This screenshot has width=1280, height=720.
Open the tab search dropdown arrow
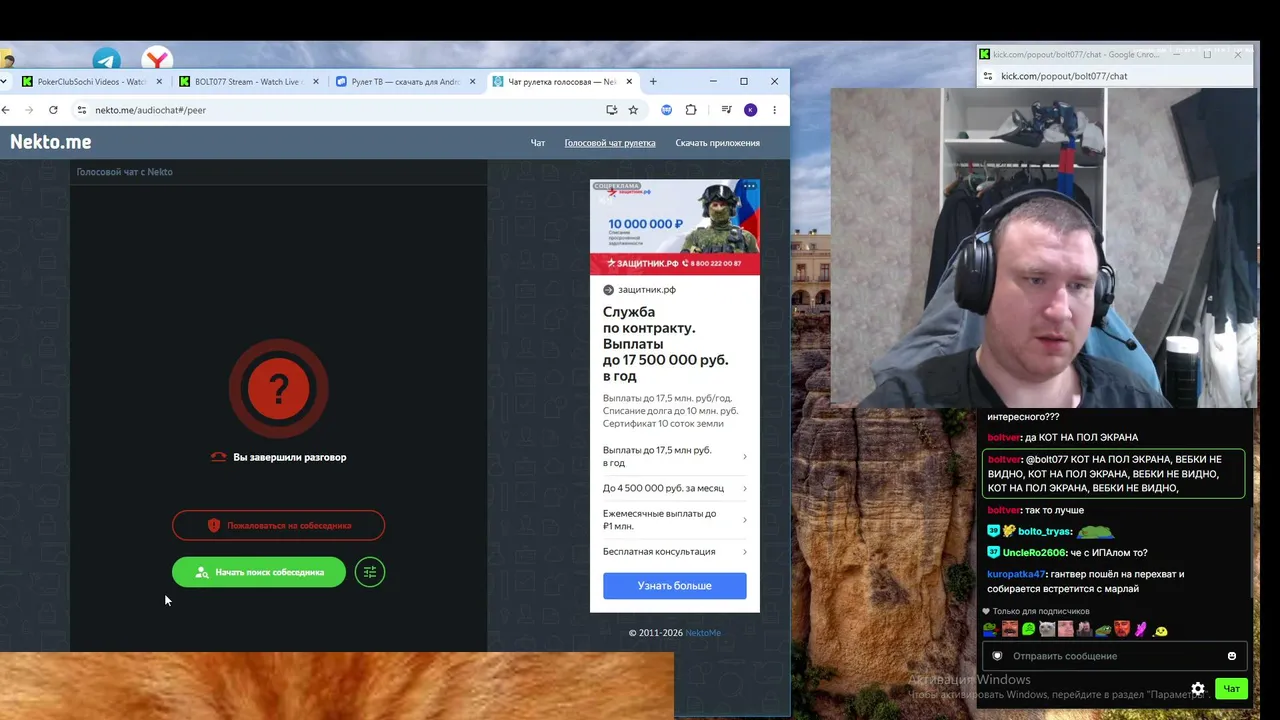[3, 82]
